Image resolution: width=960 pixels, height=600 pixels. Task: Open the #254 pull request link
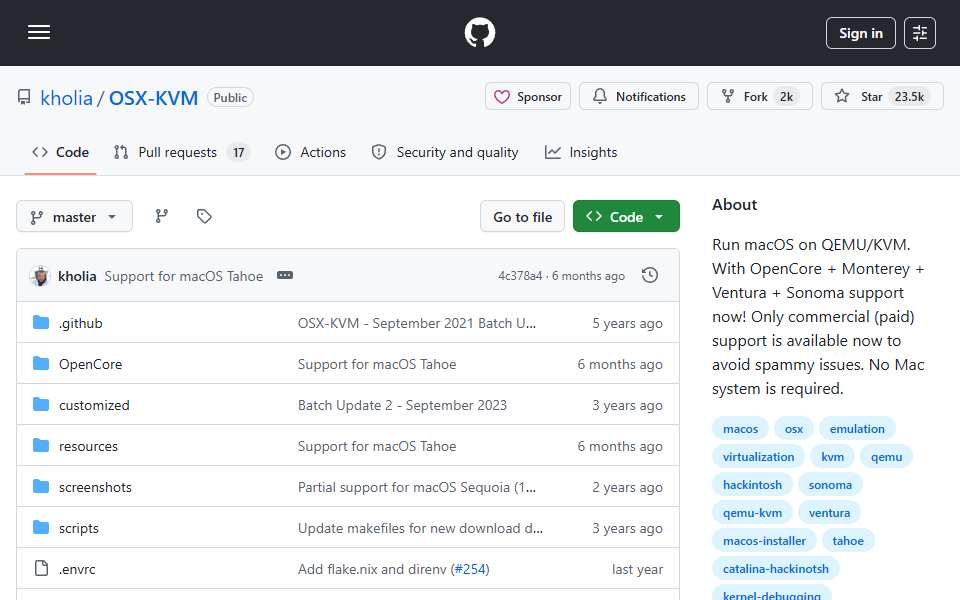[x=470, y=569]
